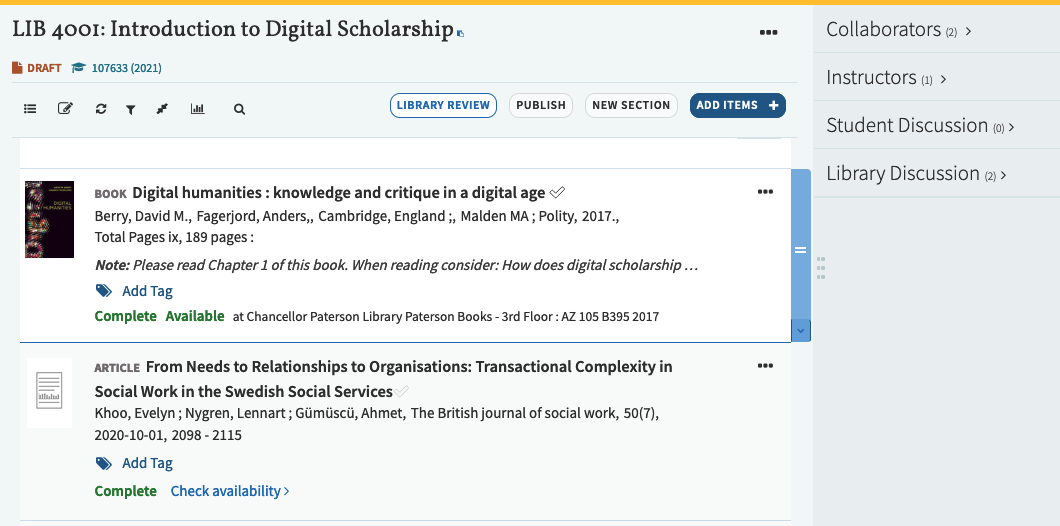Expand the Collaborators panel
The image size is (1060, 526).
898,30
